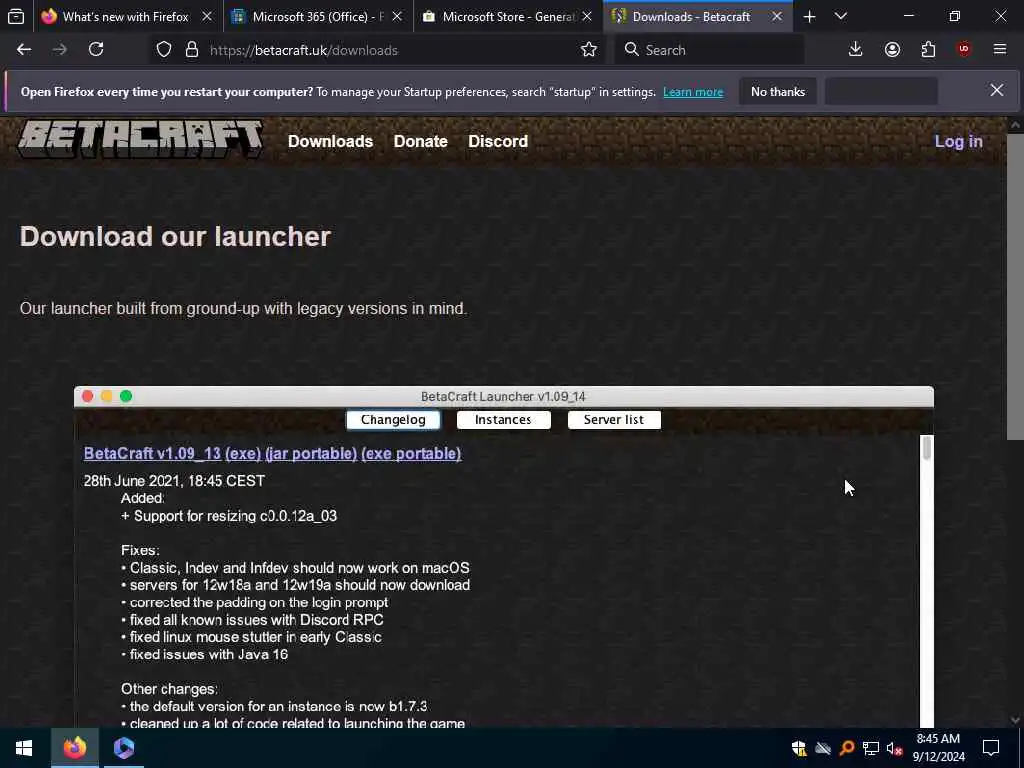Image resolution: width=1024 pixels, height=768 pixels.
Task: Open the Downloads nav item
Action: click(x=330, y=141)
